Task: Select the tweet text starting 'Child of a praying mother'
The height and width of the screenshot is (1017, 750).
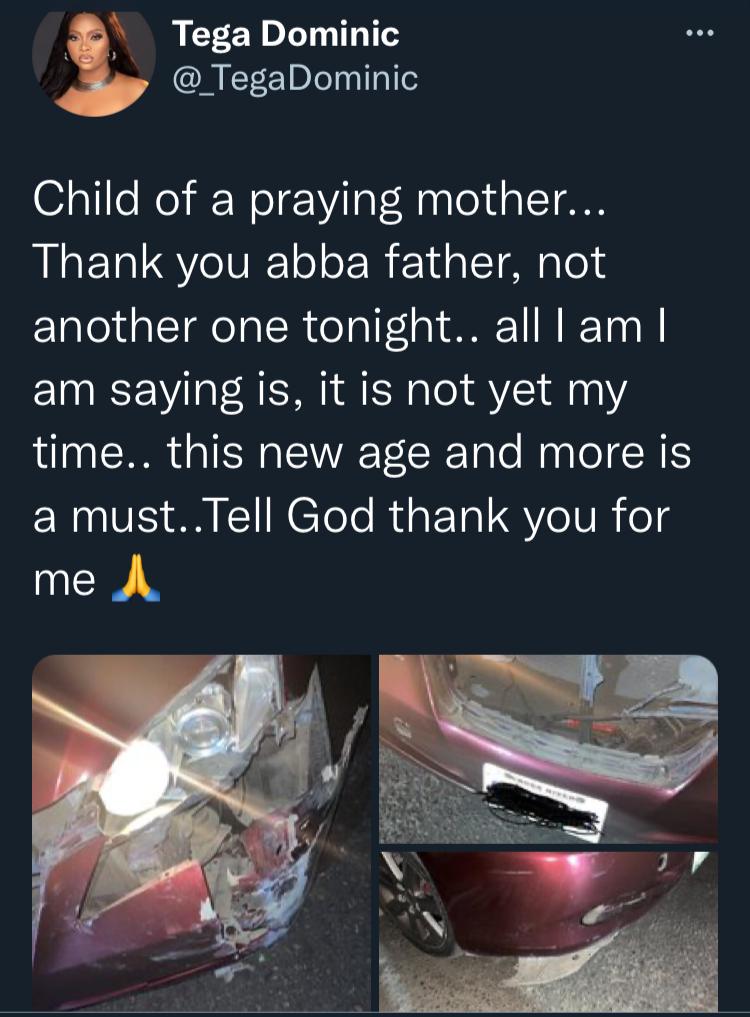Action: point(362,389)
